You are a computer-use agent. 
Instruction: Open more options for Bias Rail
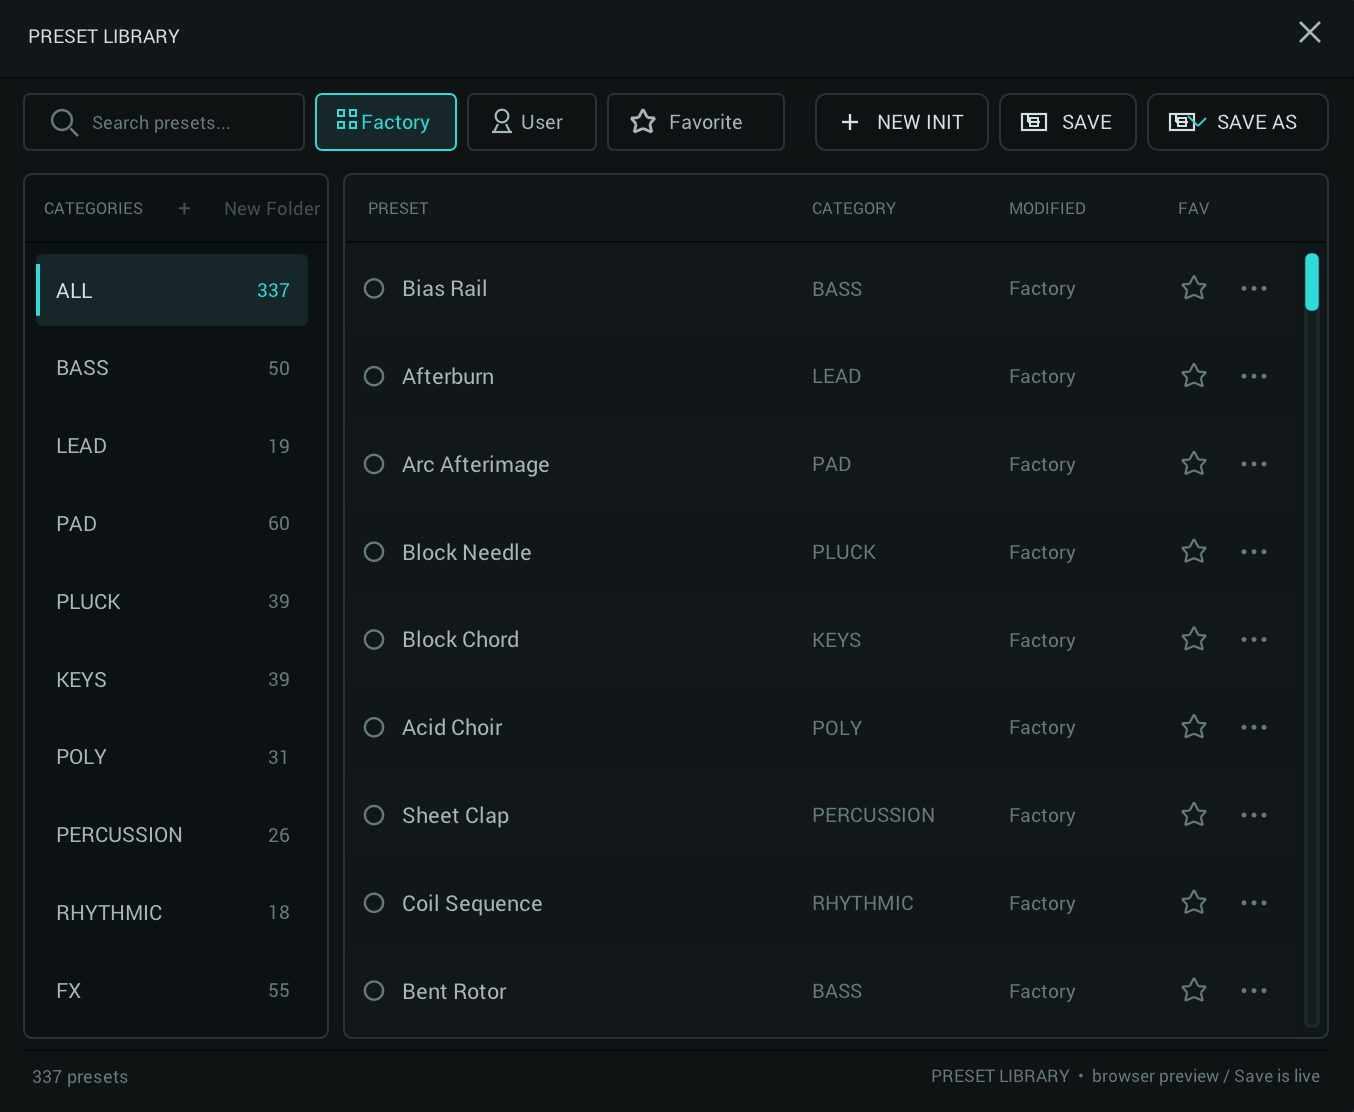pos(1254,288)
